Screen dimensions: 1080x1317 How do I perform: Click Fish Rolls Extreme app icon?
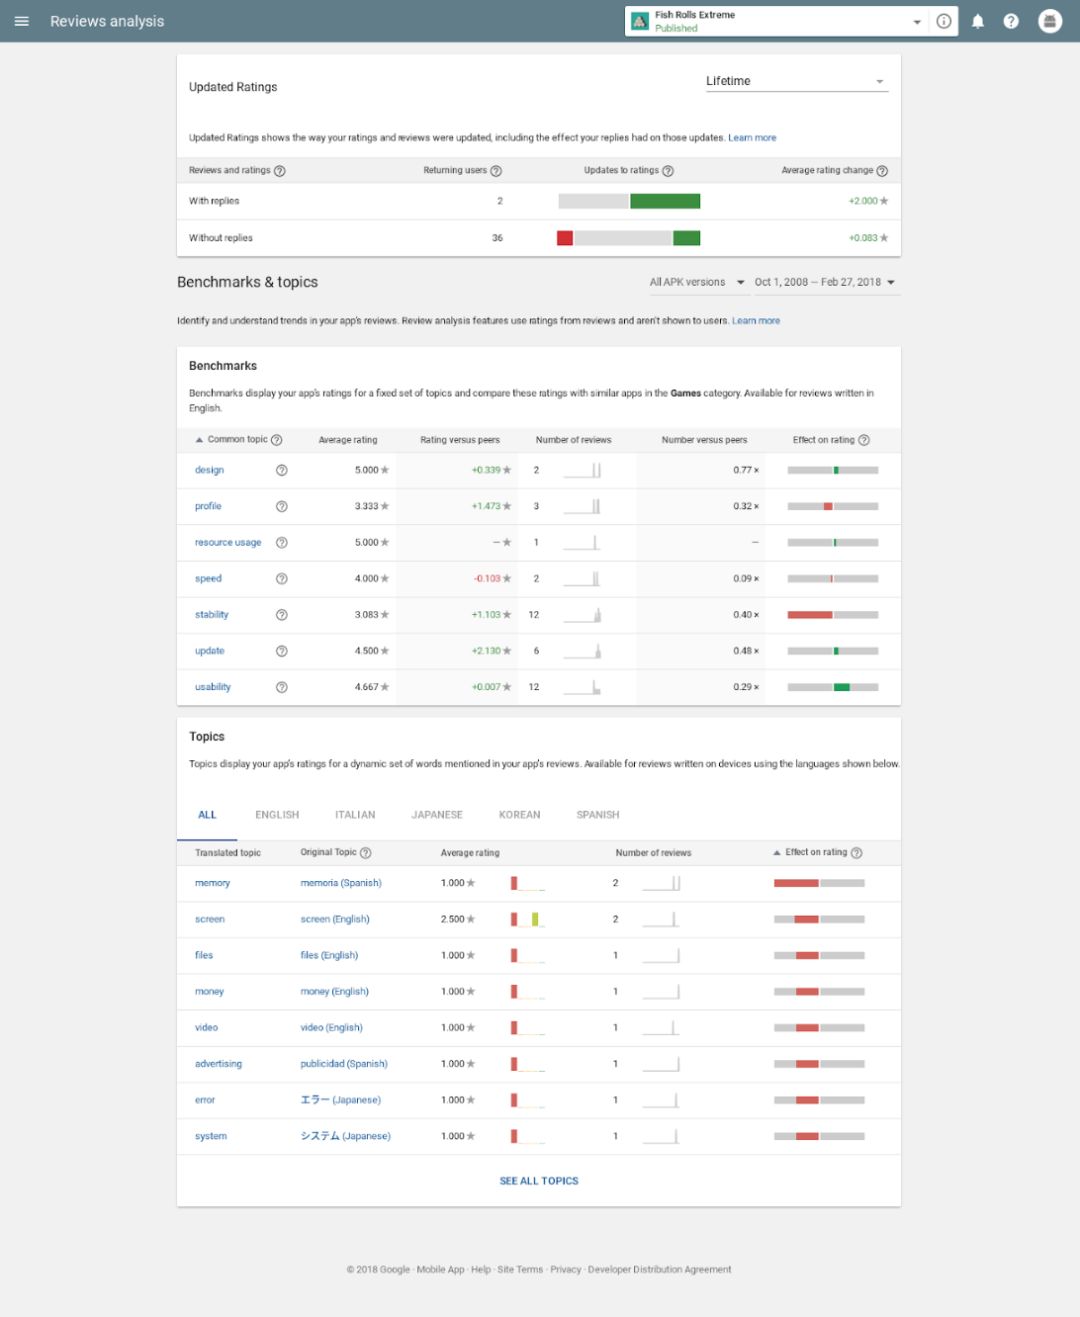(640, 21)
